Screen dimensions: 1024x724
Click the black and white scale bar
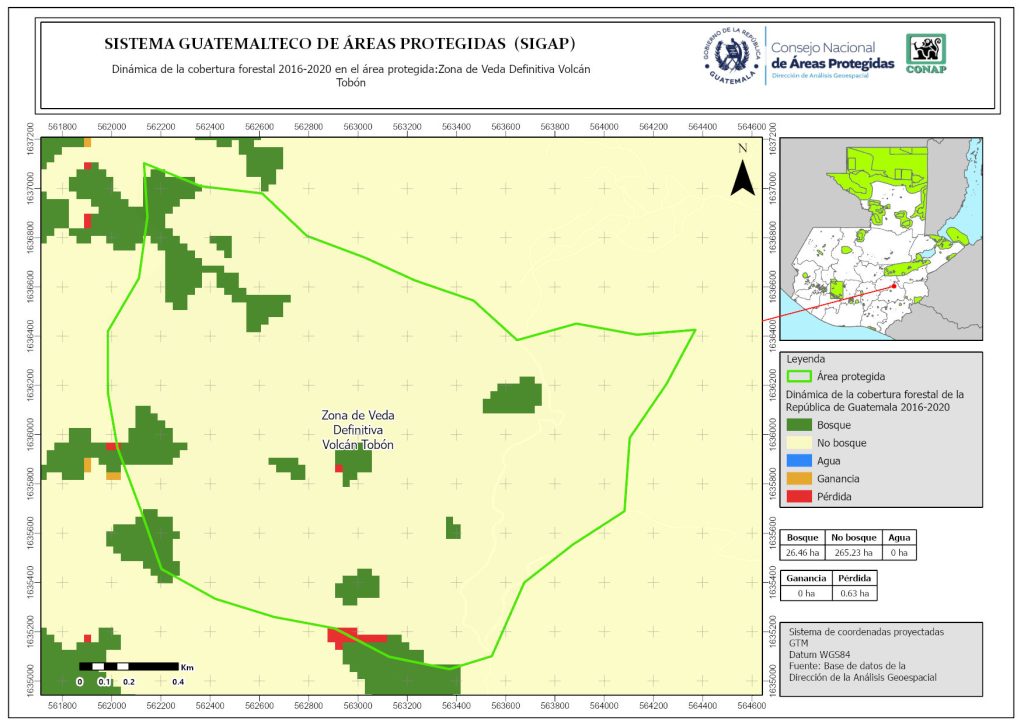pos(129,666)
